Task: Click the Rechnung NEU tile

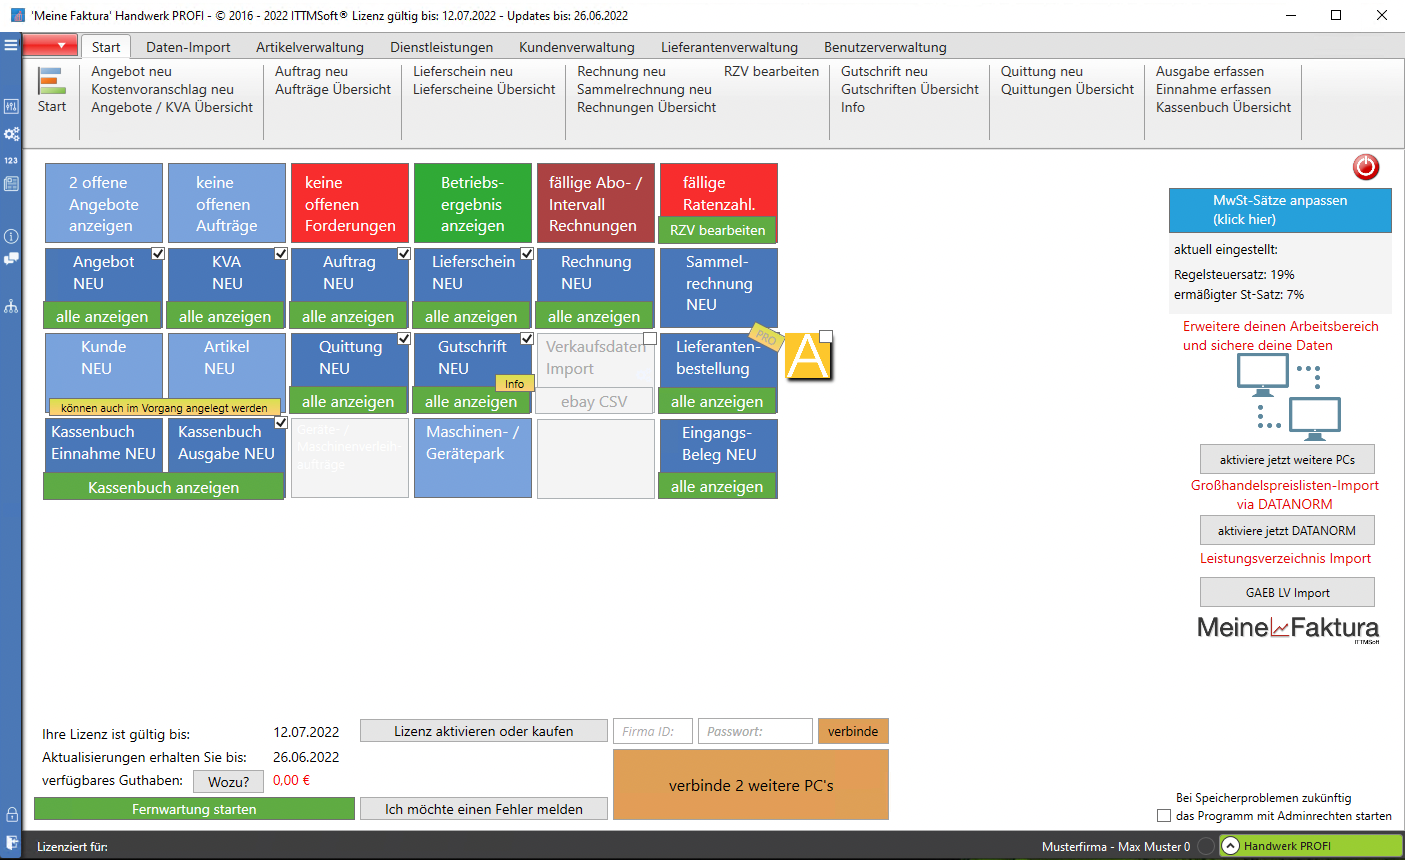Action: (596, 275)
